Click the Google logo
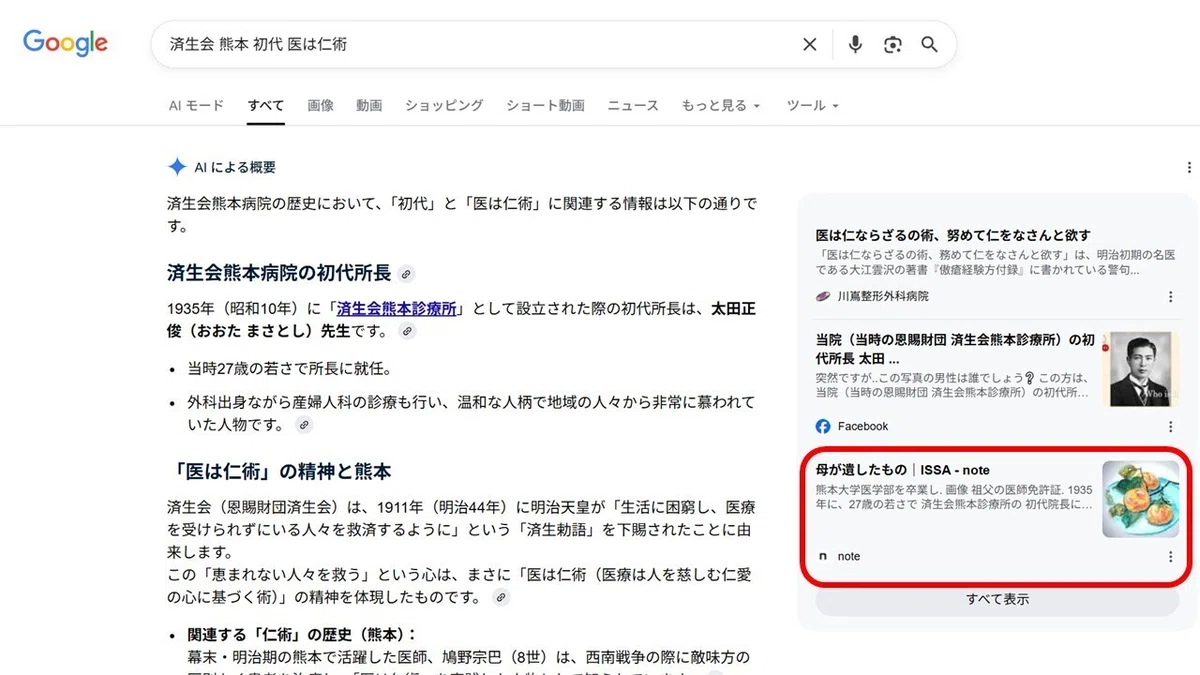Viewport: 1200px width, 675px height. coord(66,43)
